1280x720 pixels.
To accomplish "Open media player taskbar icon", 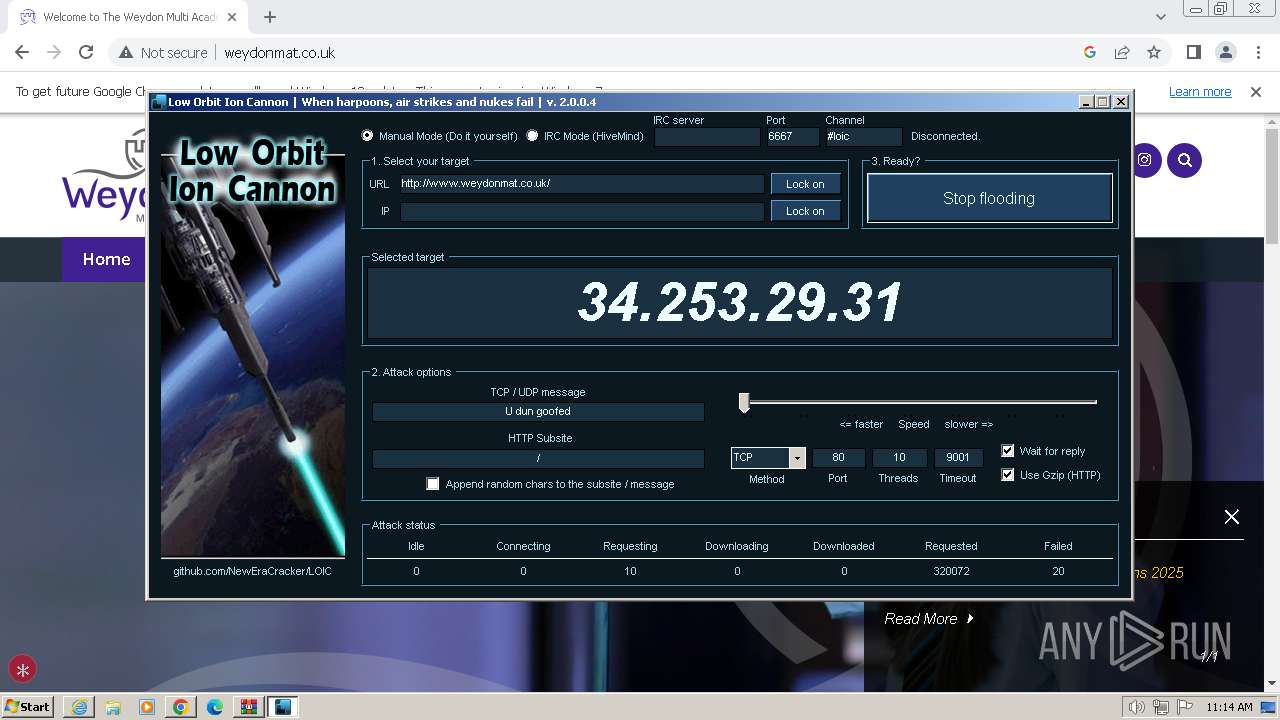I will (146, 707).
